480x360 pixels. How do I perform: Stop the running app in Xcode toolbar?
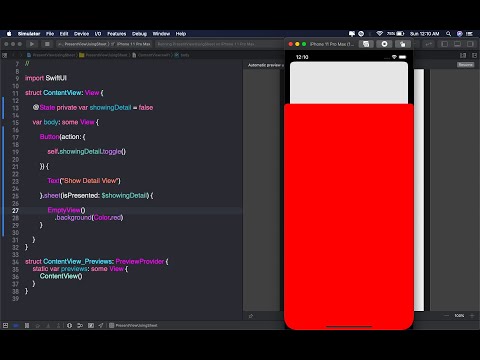47,44
